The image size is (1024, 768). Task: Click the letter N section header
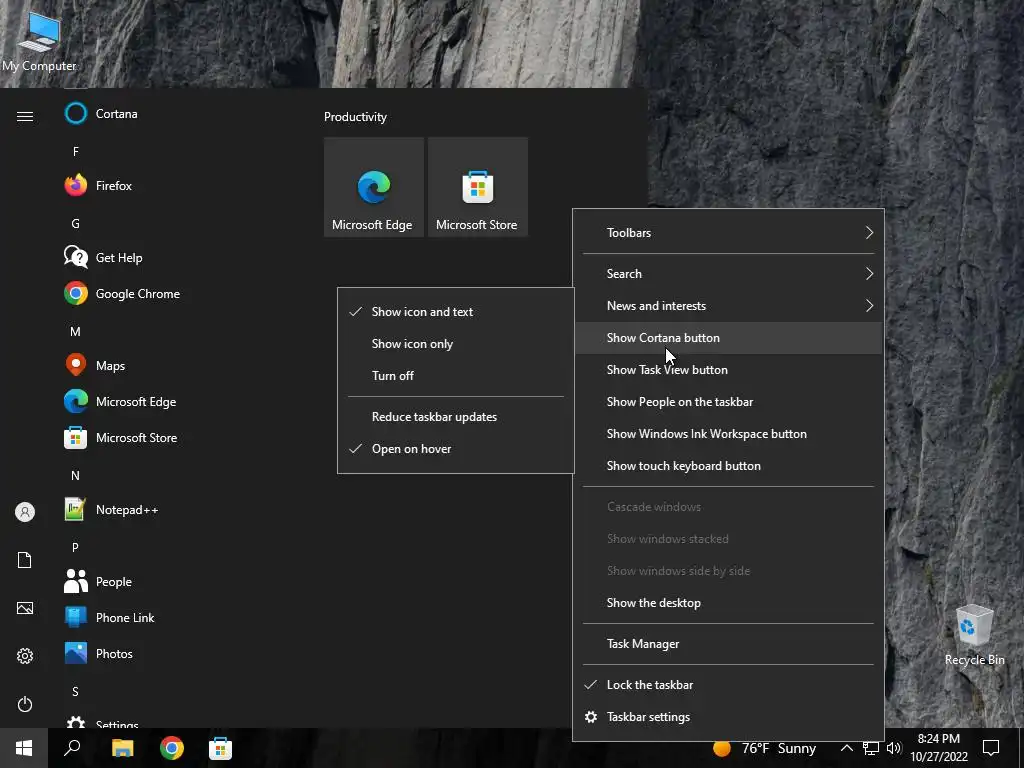pyautogui.click(x=76, y=475)
